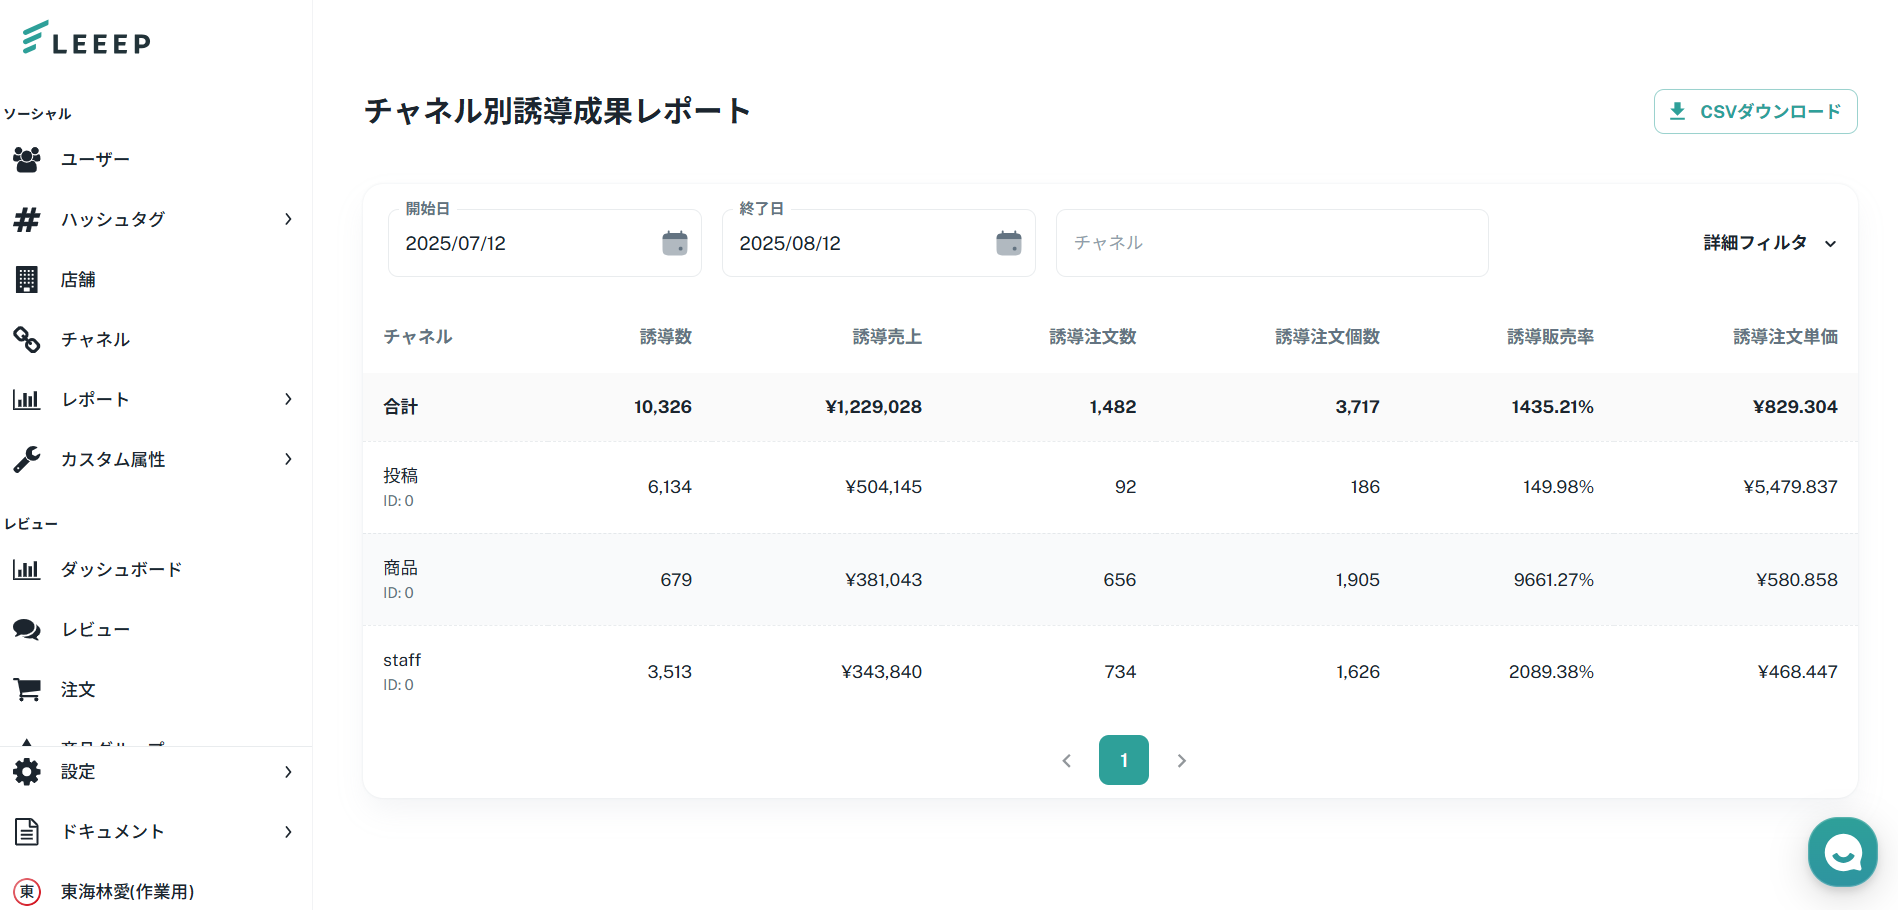The height and width of the screenshot is (910, 1898).
Task: Click the start date calendar icon
Action: coord(675,243)
